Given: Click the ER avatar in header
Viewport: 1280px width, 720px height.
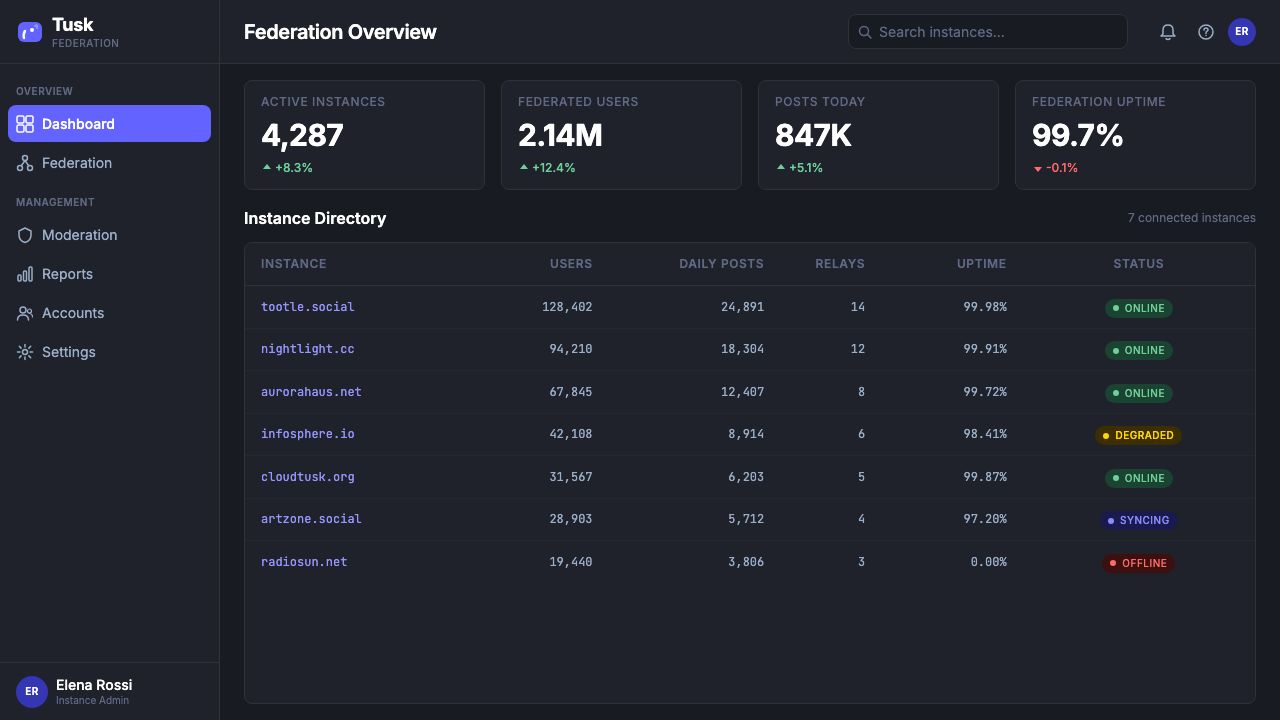Looking at the screenshot, I should [x=1242, y=32].
